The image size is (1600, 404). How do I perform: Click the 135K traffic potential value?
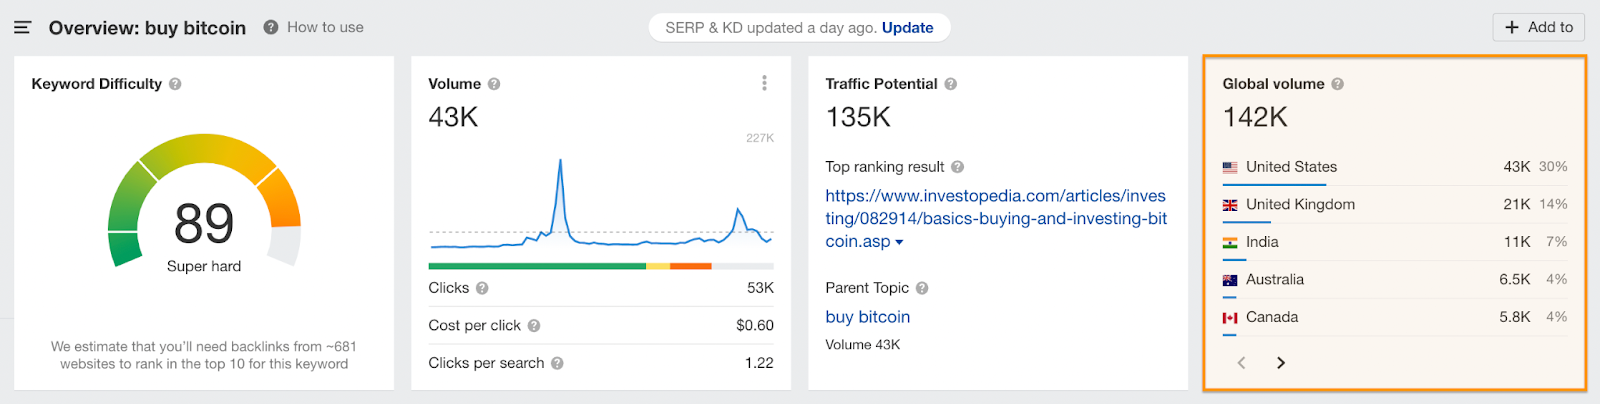858,118
